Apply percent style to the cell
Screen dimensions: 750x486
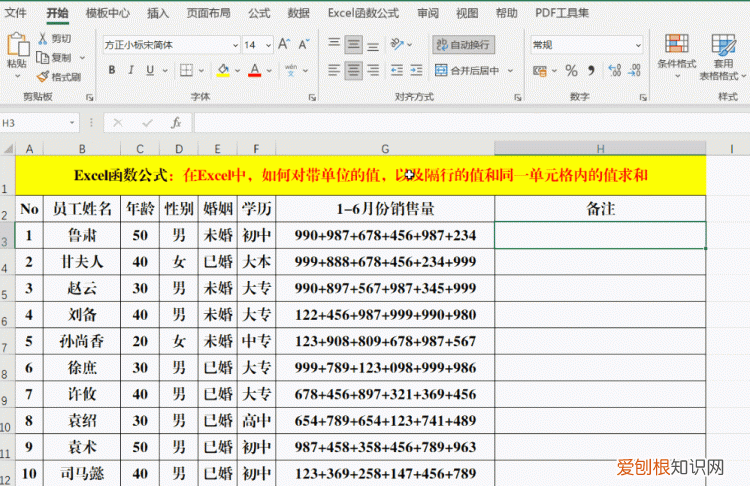(571, 71)
